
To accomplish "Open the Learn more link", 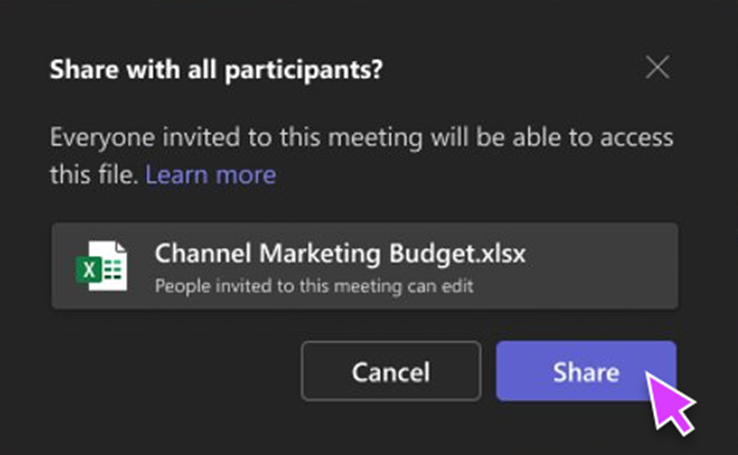I will pyautogui.click(x=210, y=175).
